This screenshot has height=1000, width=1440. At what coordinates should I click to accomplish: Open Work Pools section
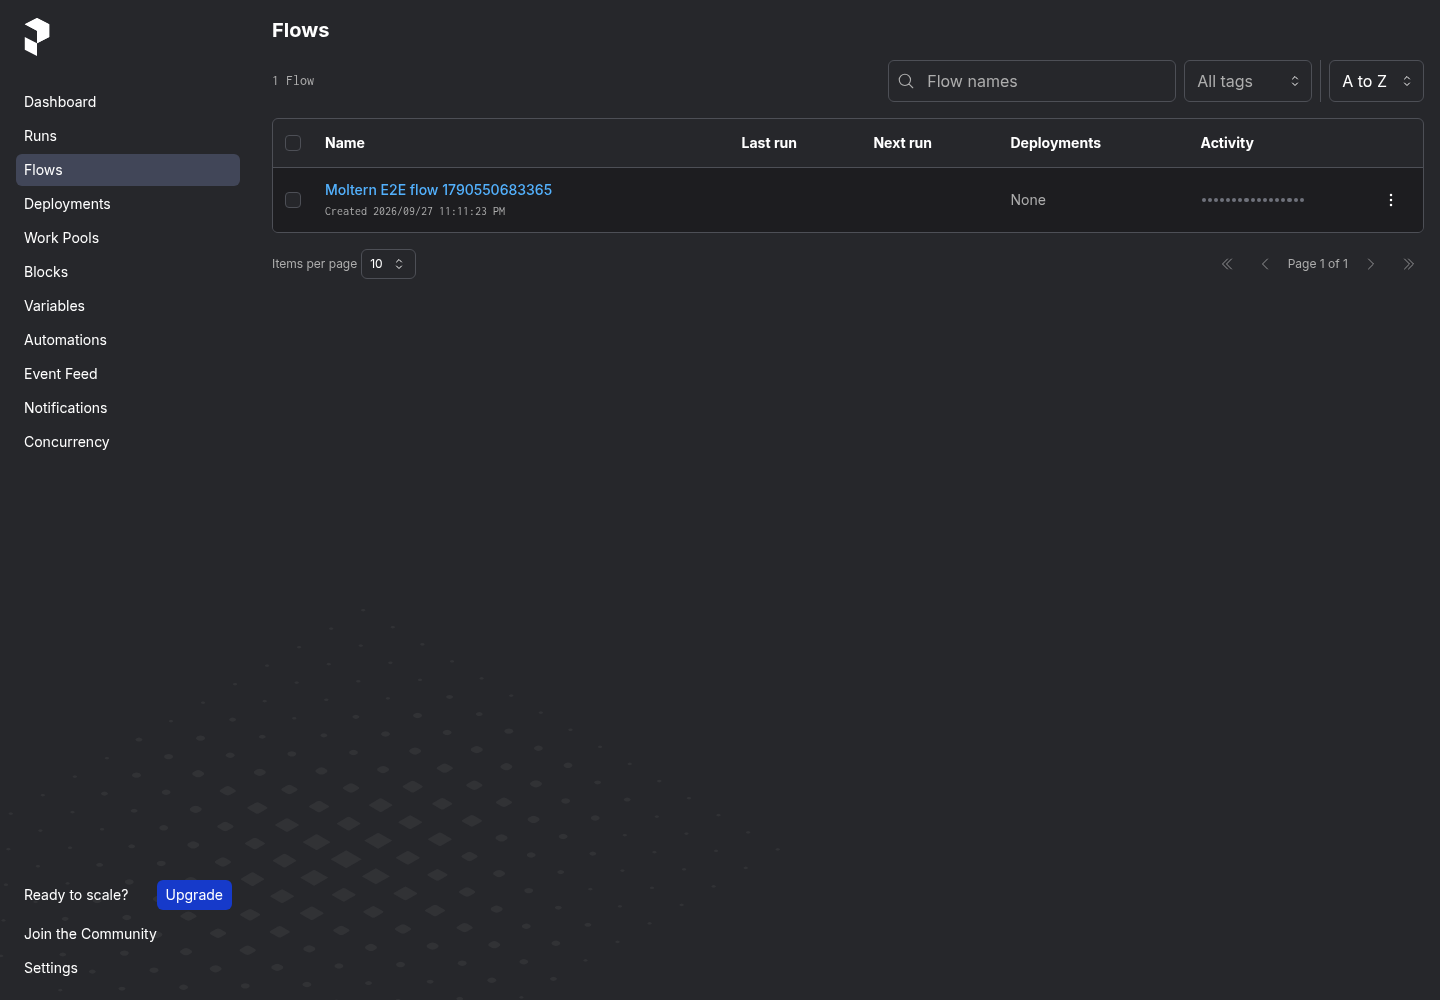pyautogui.click(x=128, y=238)
